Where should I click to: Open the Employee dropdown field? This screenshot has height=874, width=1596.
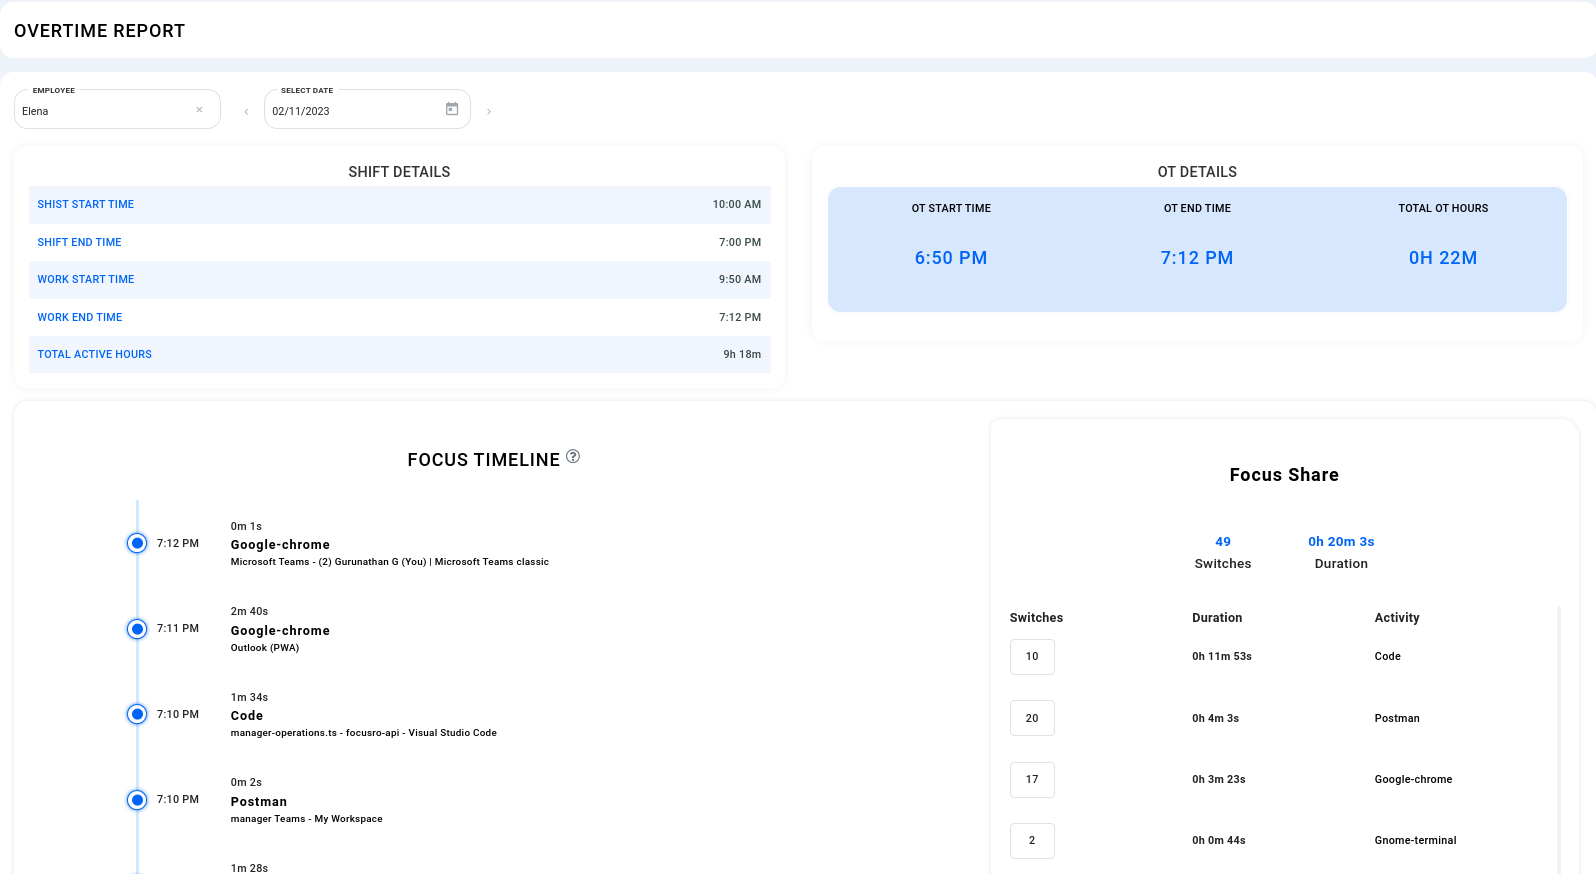click(x=117, y=109)
